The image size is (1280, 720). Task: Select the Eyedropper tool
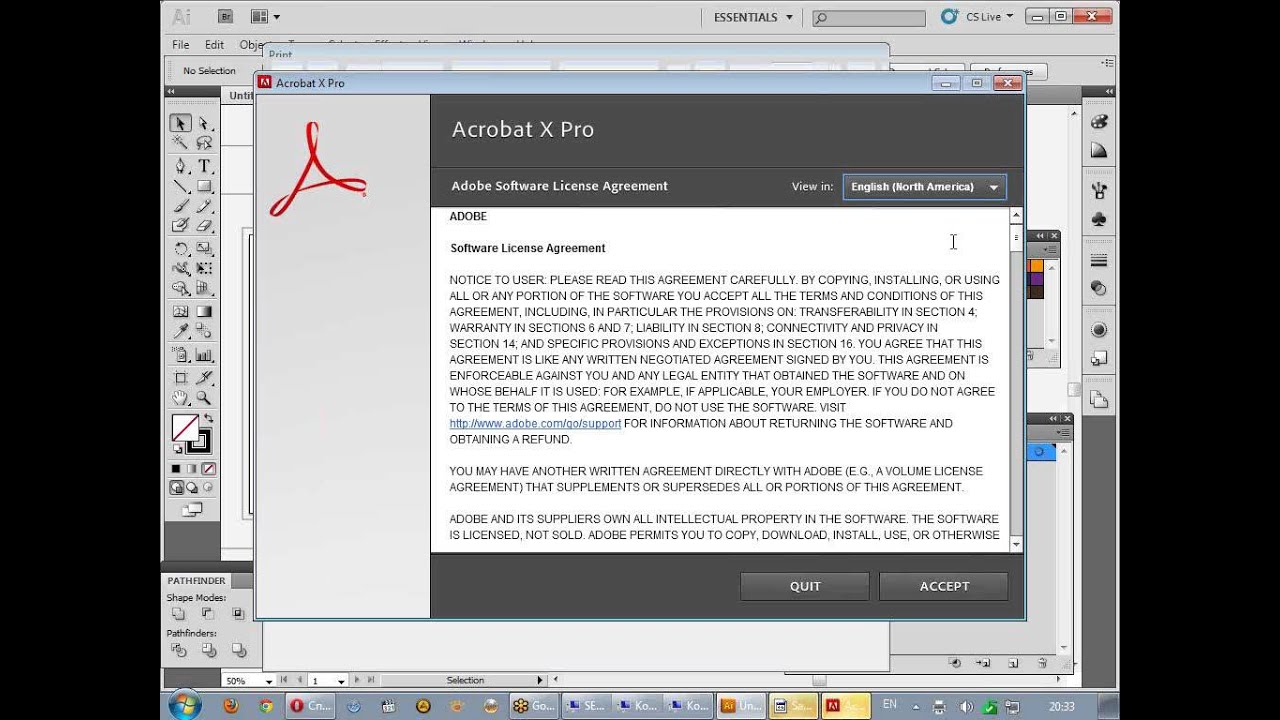tap(180, 332)
